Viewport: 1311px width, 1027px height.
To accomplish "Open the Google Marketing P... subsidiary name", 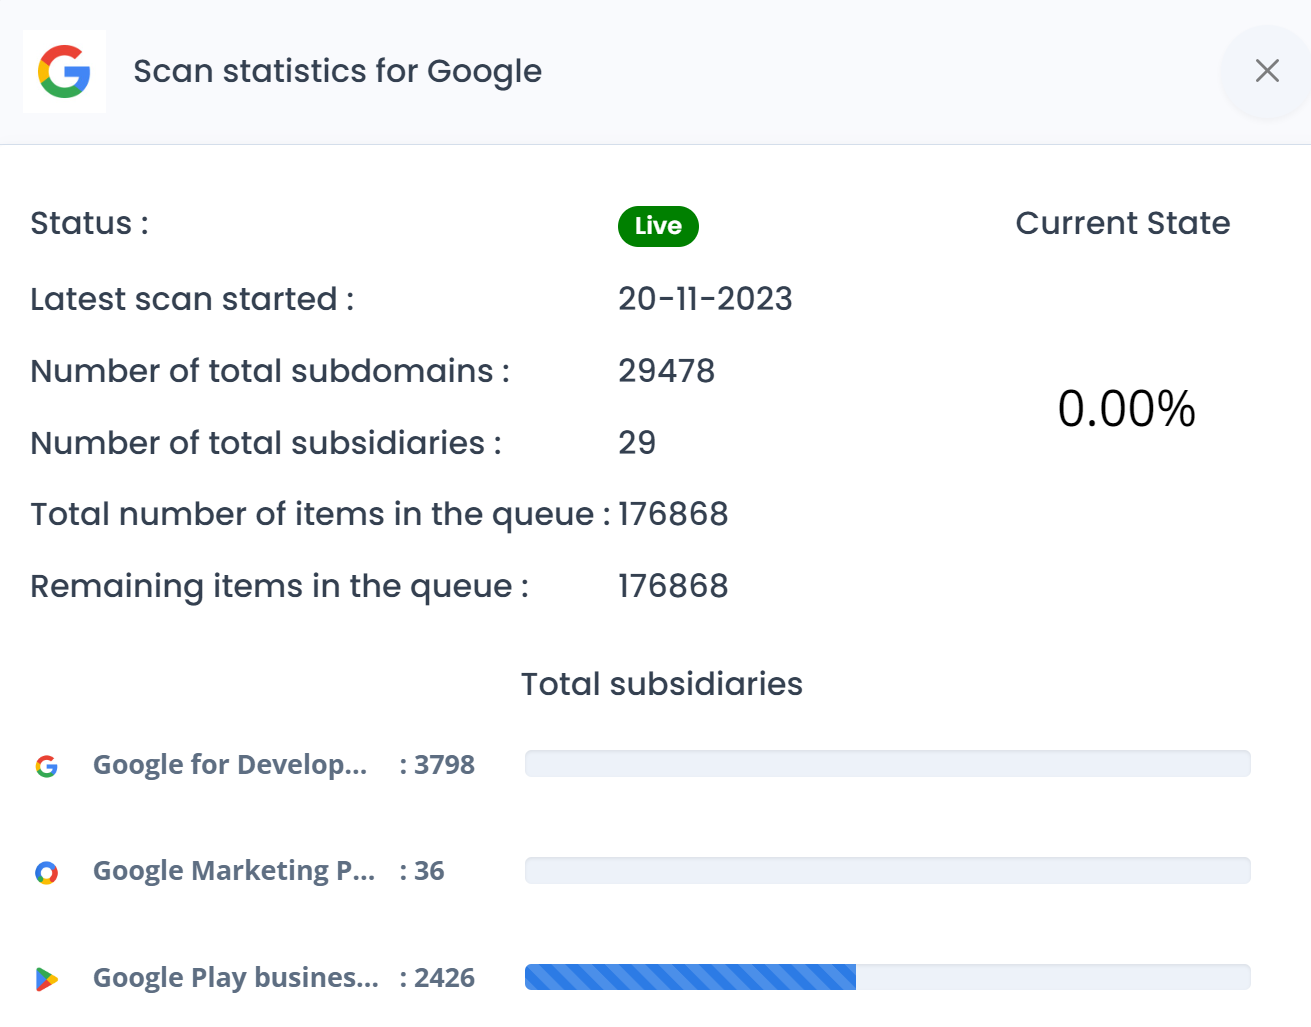I will tap(234, 871).
